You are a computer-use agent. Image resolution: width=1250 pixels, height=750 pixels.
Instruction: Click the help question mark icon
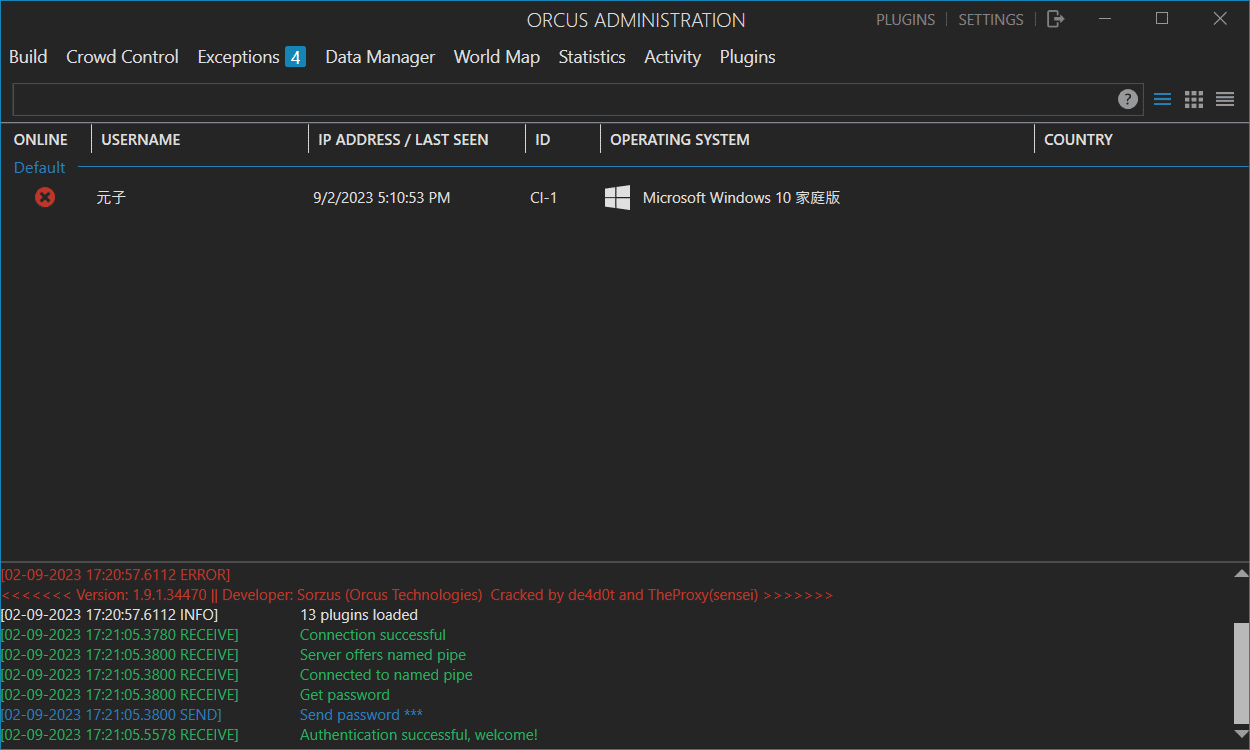click(x=1127, y=99)
